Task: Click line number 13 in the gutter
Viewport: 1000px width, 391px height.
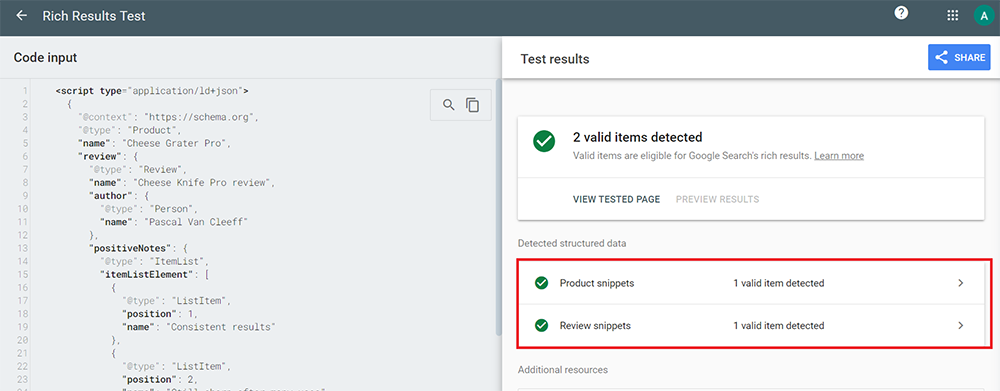Action: 24,248
